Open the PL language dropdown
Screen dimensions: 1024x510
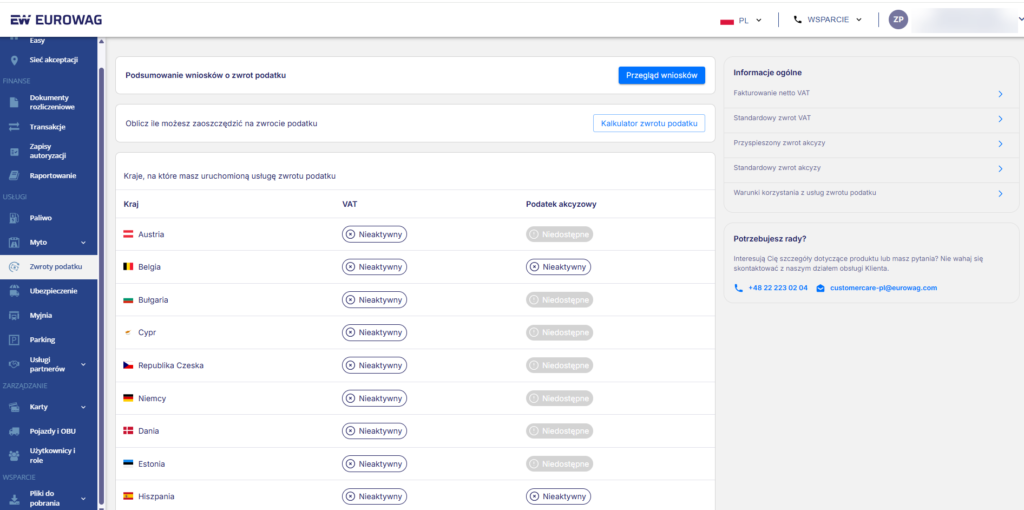[x=741, y=20]
